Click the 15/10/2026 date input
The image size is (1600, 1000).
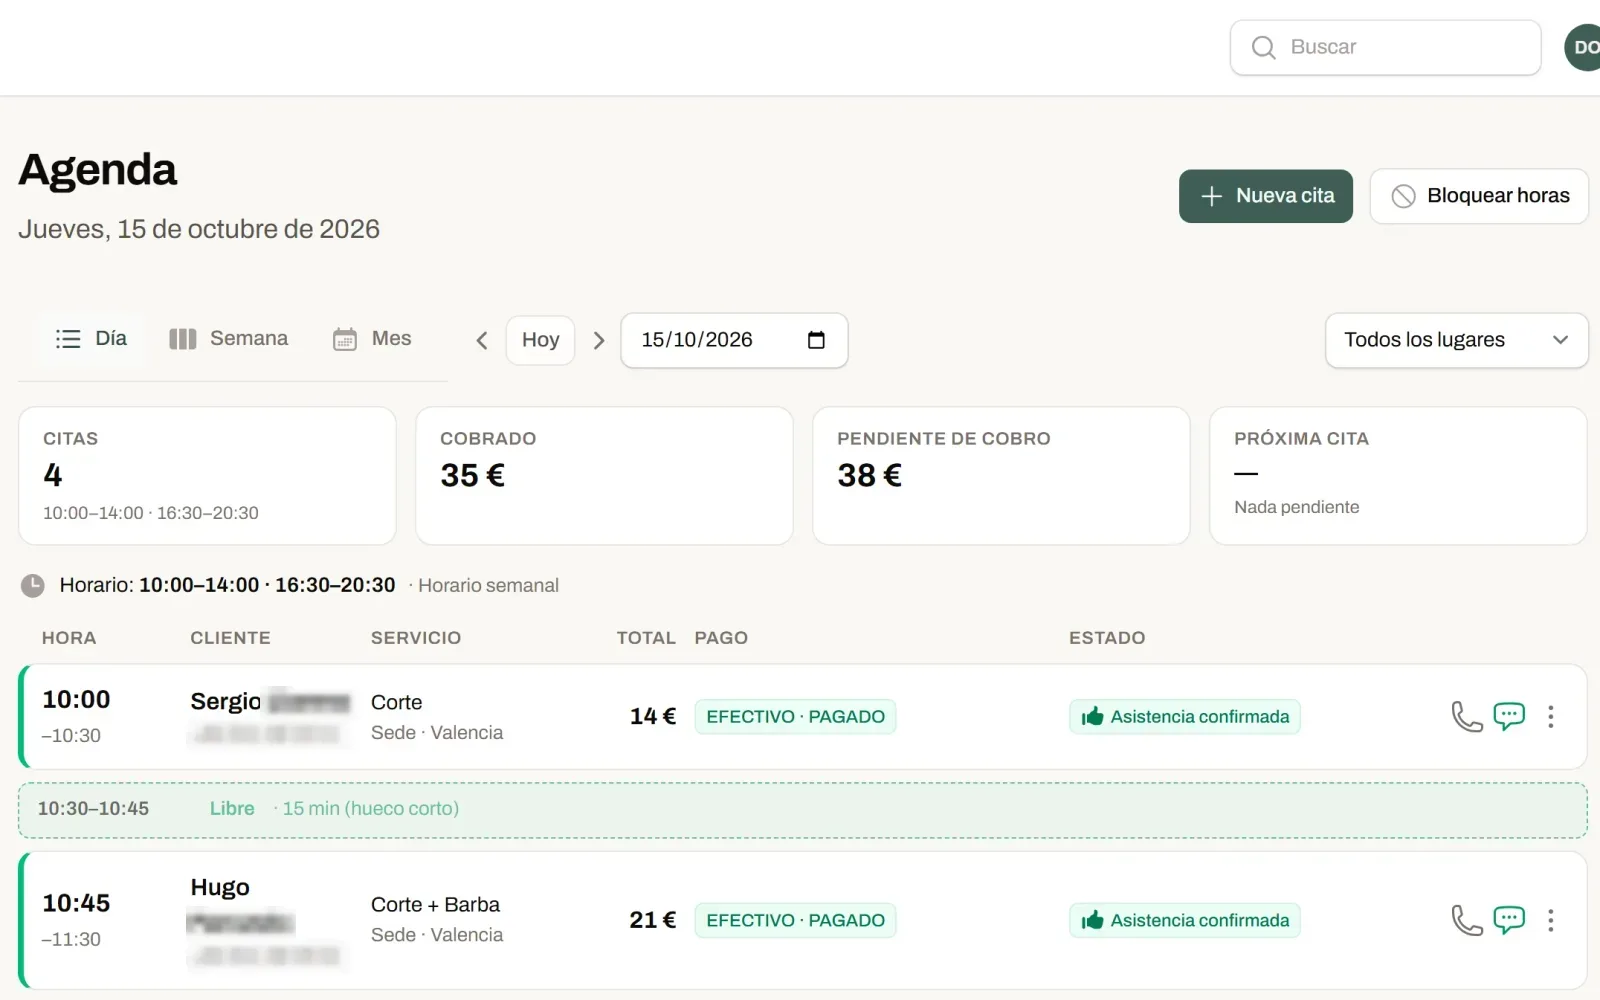click(x=734, y=340)
